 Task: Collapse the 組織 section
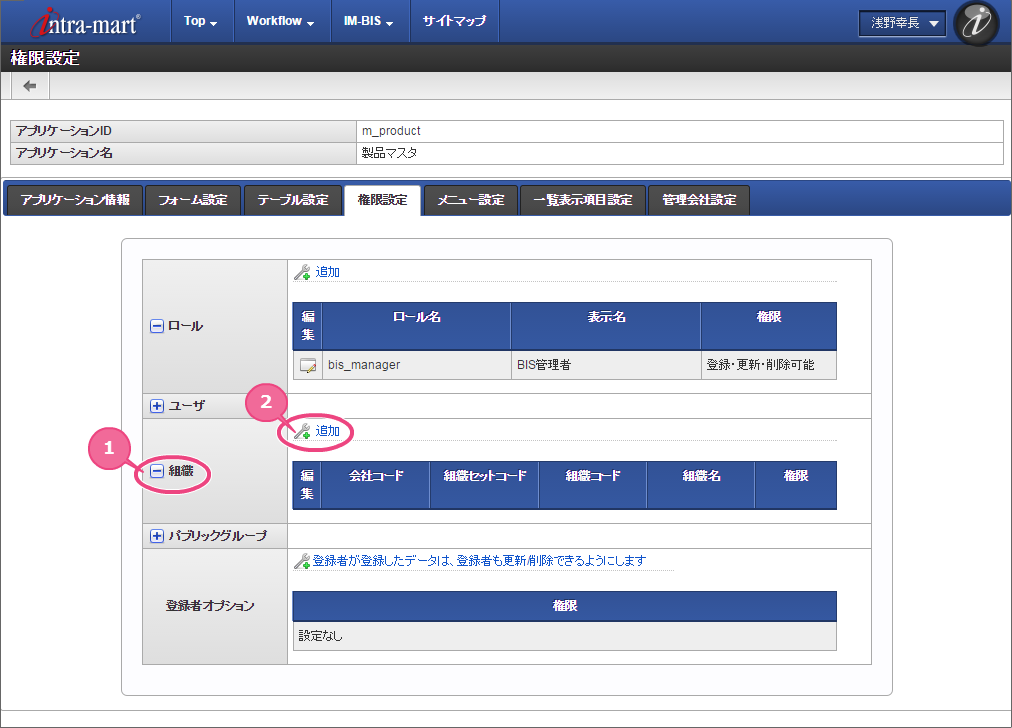157,471
